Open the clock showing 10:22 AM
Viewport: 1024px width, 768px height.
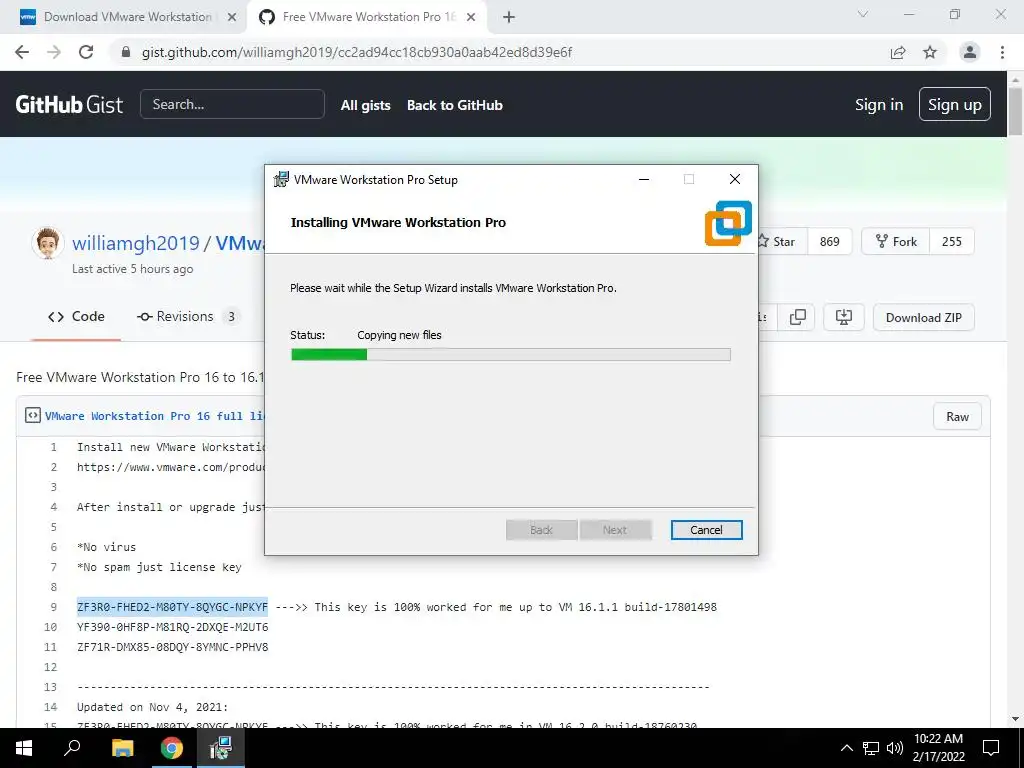pyautogui.click(x=938, y=748)
